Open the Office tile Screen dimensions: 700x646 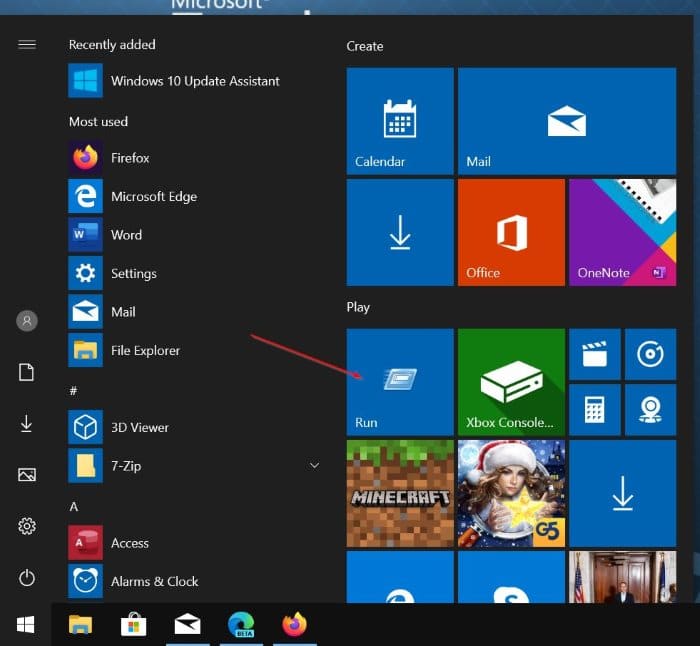(511, 233)
